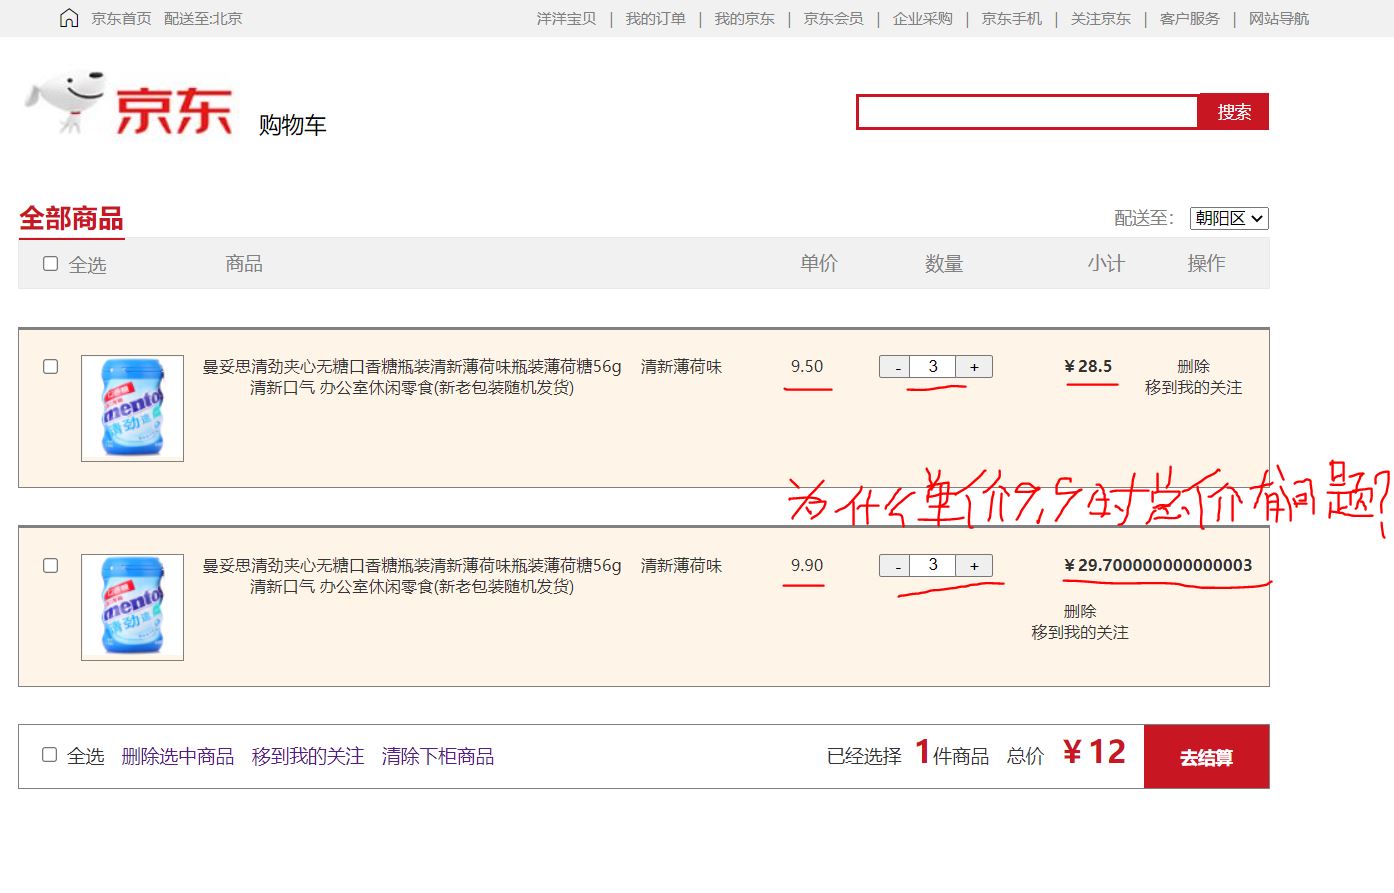The height and width of the screenshot is (893, 1394).
Task: Open the 朝阳区 delivery district dropdown
Action: [x=1229, y=218]
